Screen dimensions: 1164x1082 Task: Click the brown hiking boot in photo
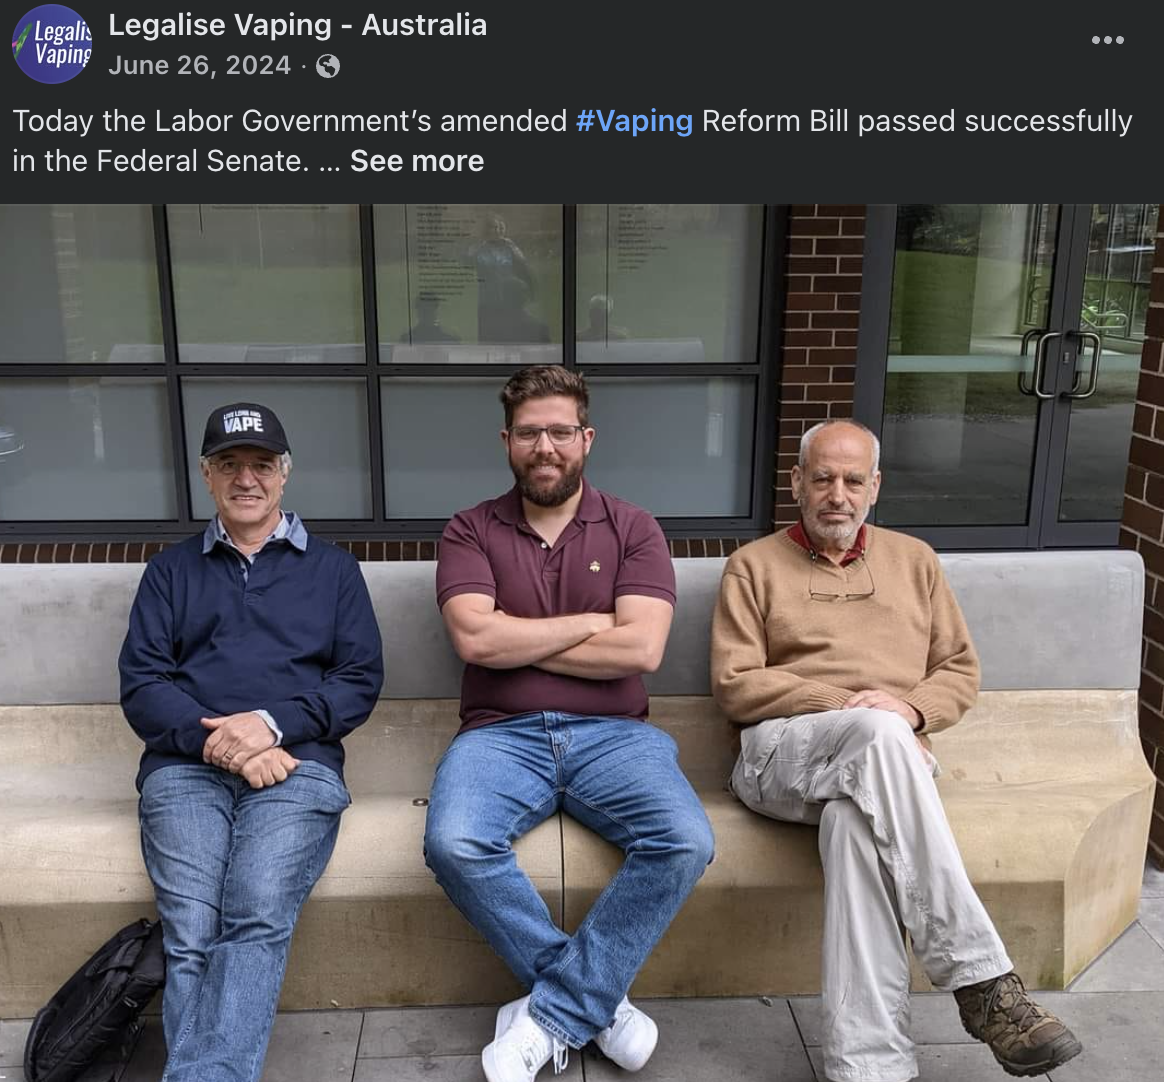(1016, 1023)
